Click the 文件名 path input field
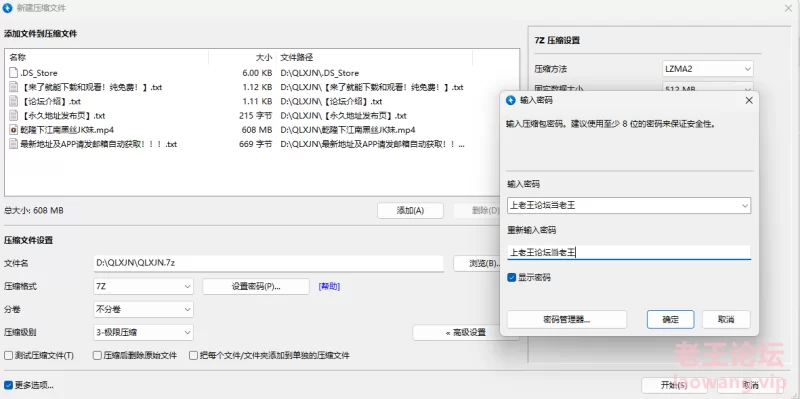The image size is (800, 399). click(268, 263)
